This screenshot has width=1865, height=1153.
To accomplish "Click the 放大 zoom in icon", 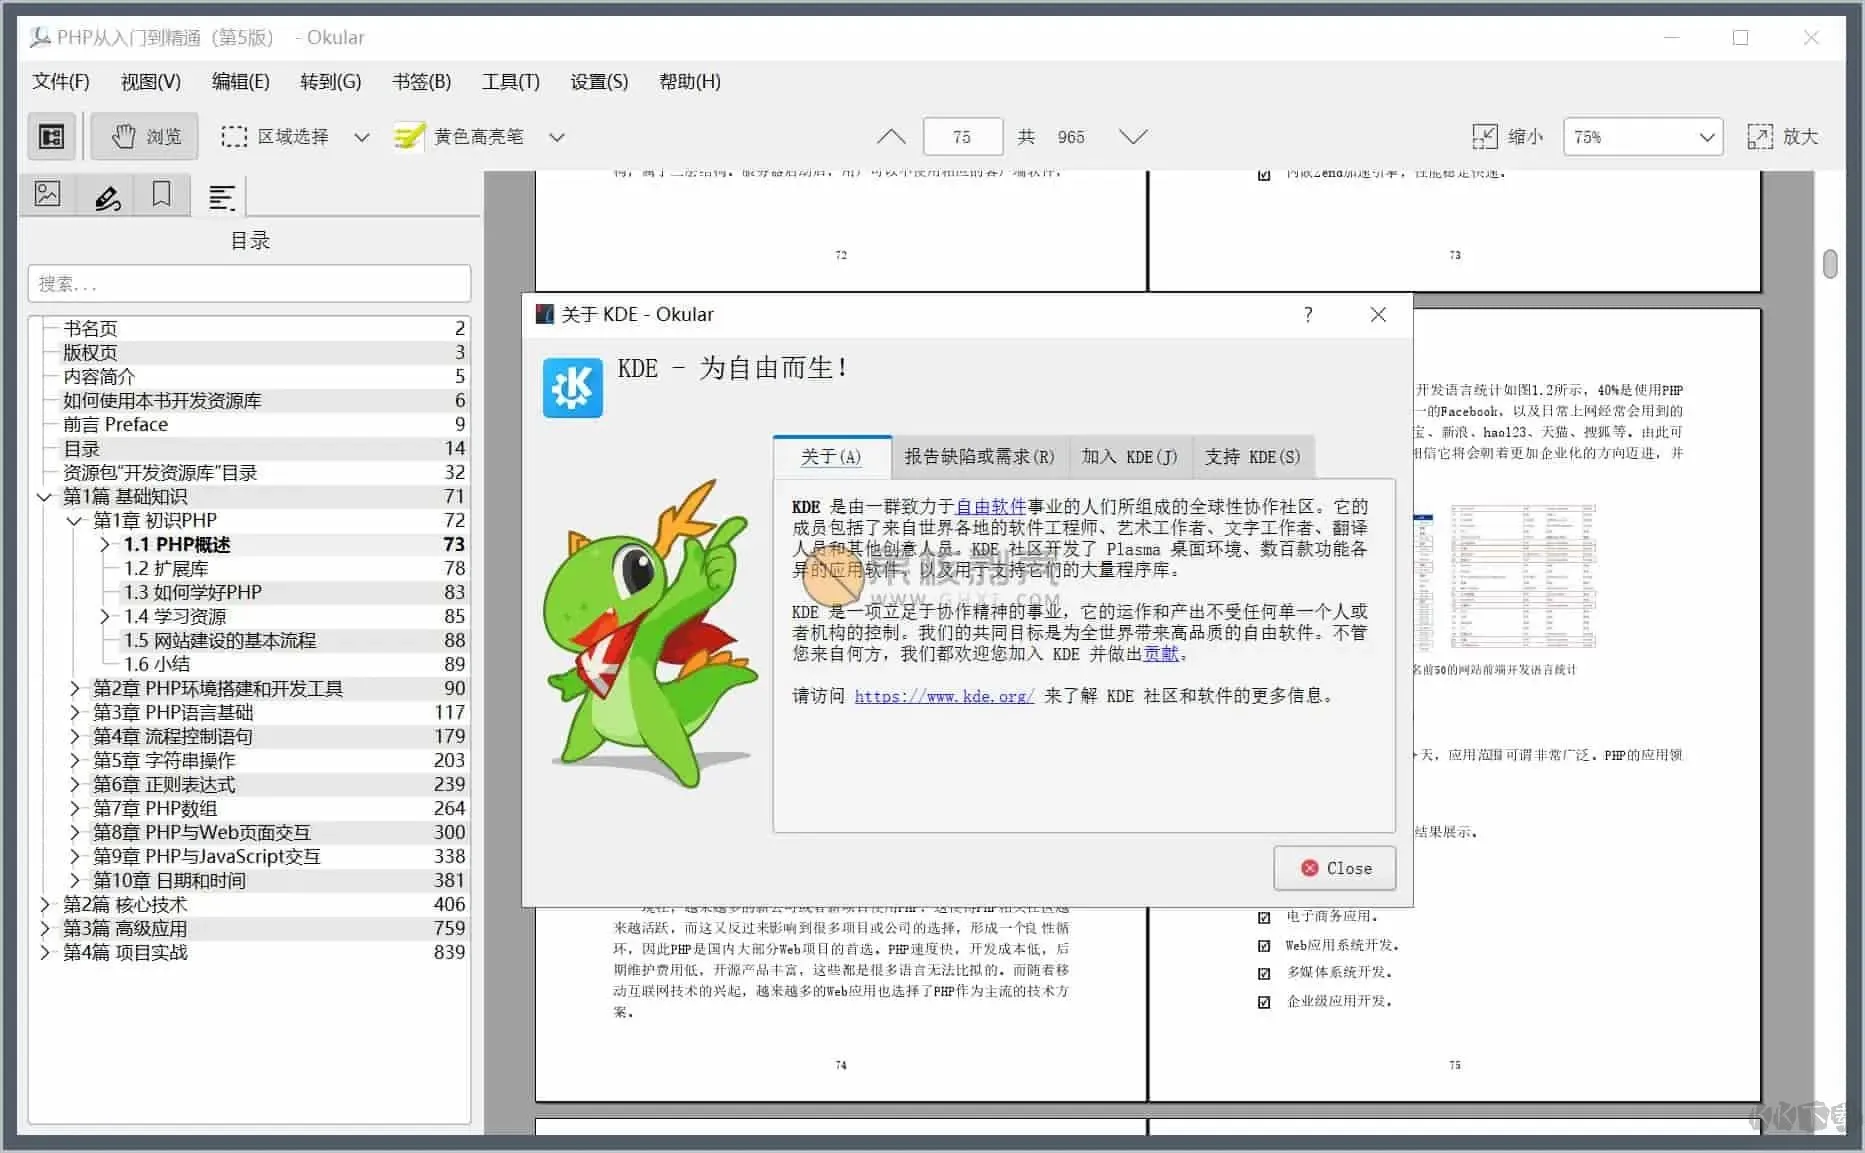I will coord(1760,136).
